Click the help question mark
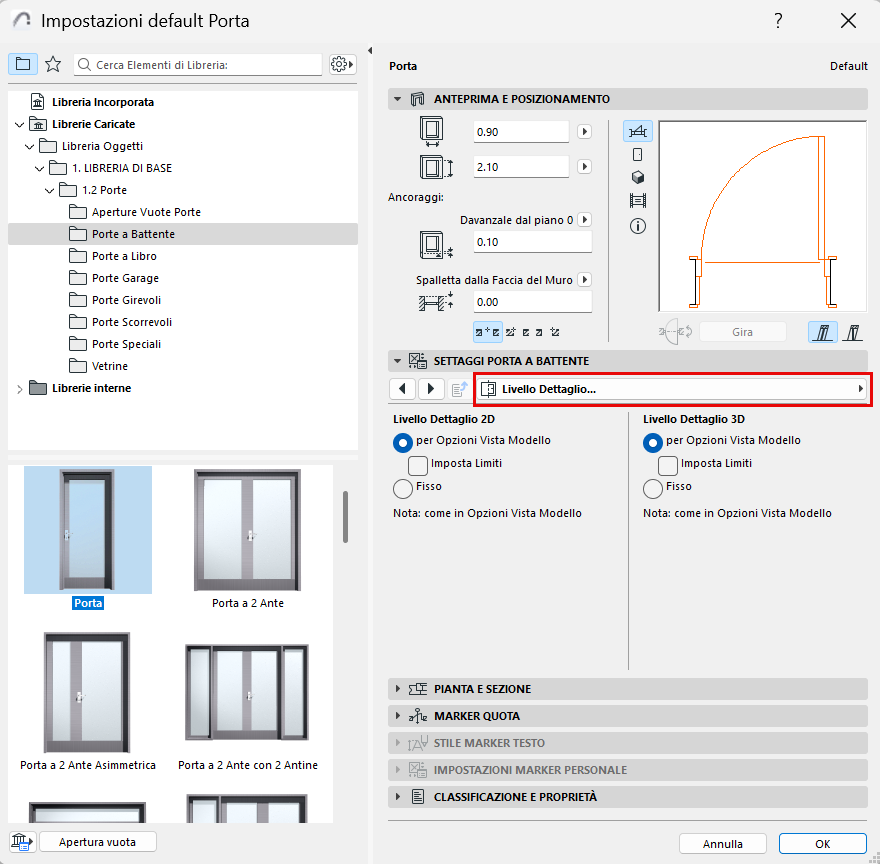 [x=778, y=21]
